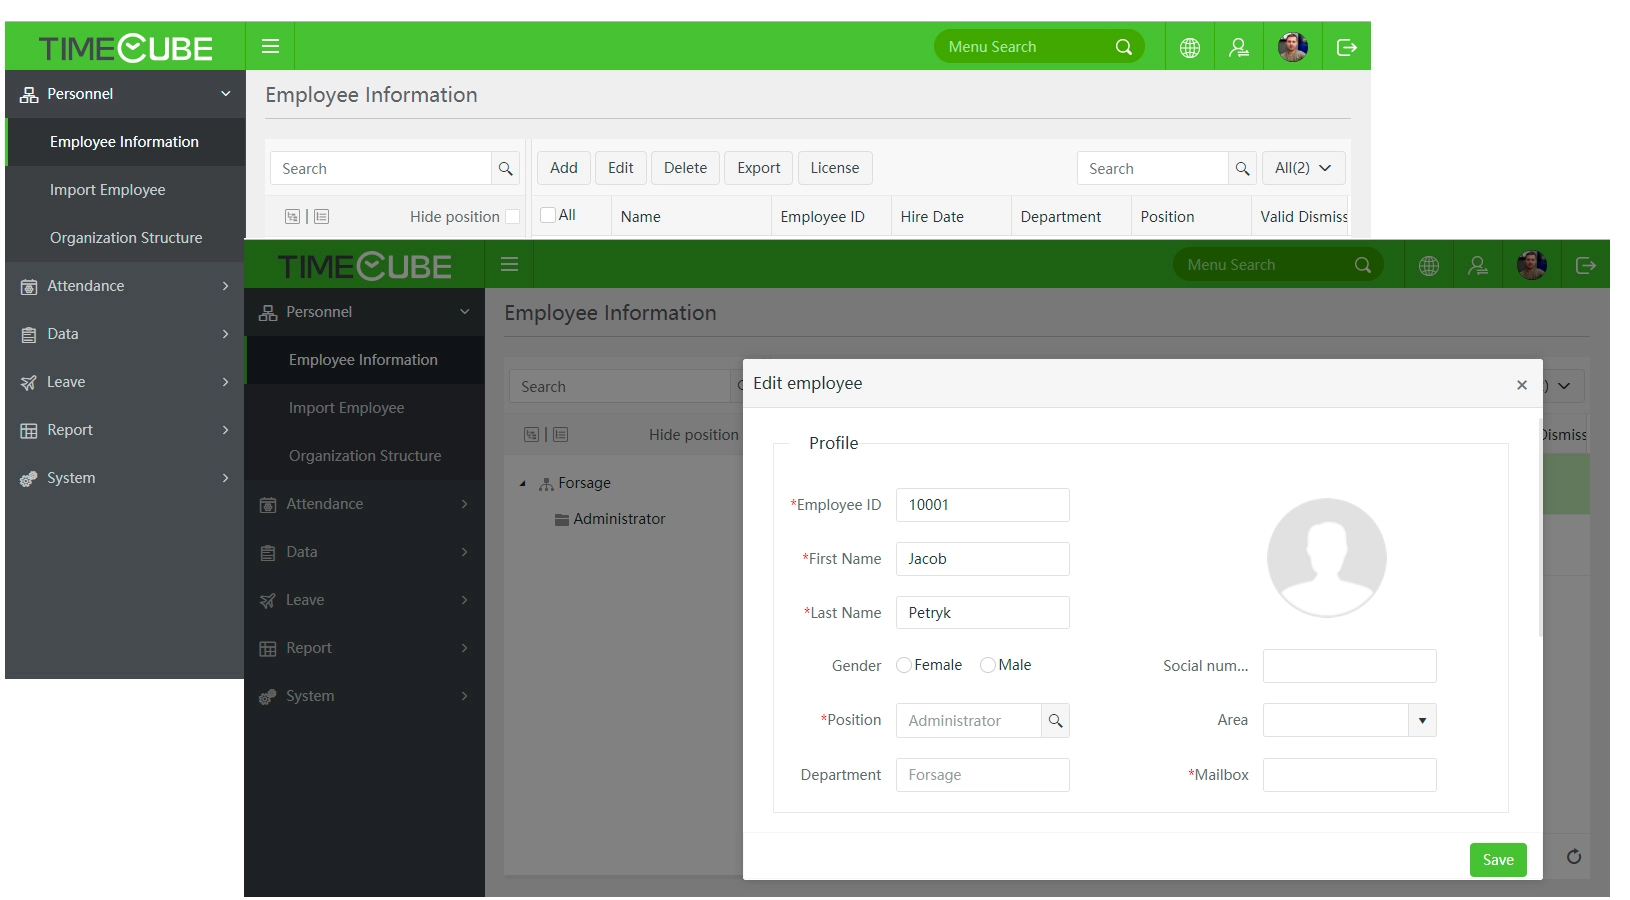
Task: Click the user account icon in top header
Action: 1239,47
